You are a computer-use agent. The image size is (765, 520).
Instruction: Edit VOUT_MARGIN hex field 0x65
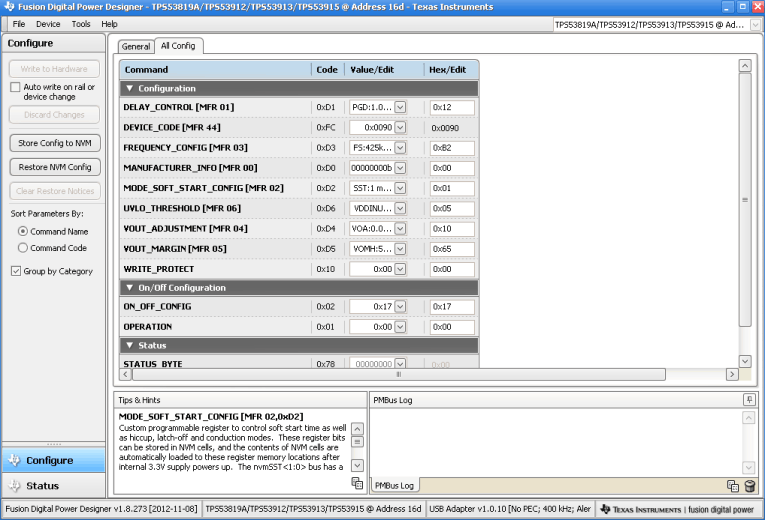pyautogui.click(x=452, y=249)
